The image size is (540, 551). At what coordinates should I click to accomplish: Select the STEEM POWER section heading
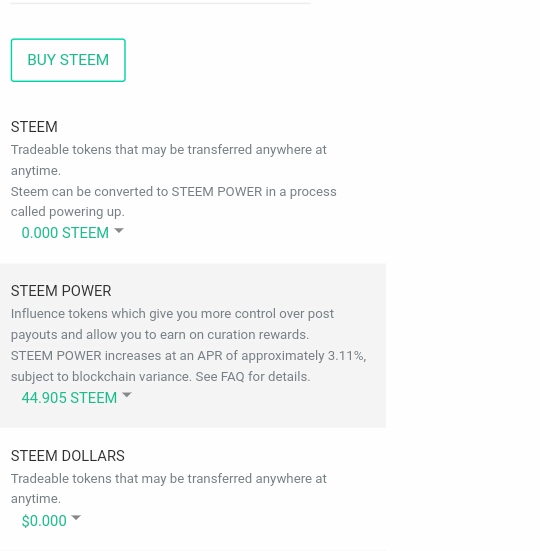(61, 291)
